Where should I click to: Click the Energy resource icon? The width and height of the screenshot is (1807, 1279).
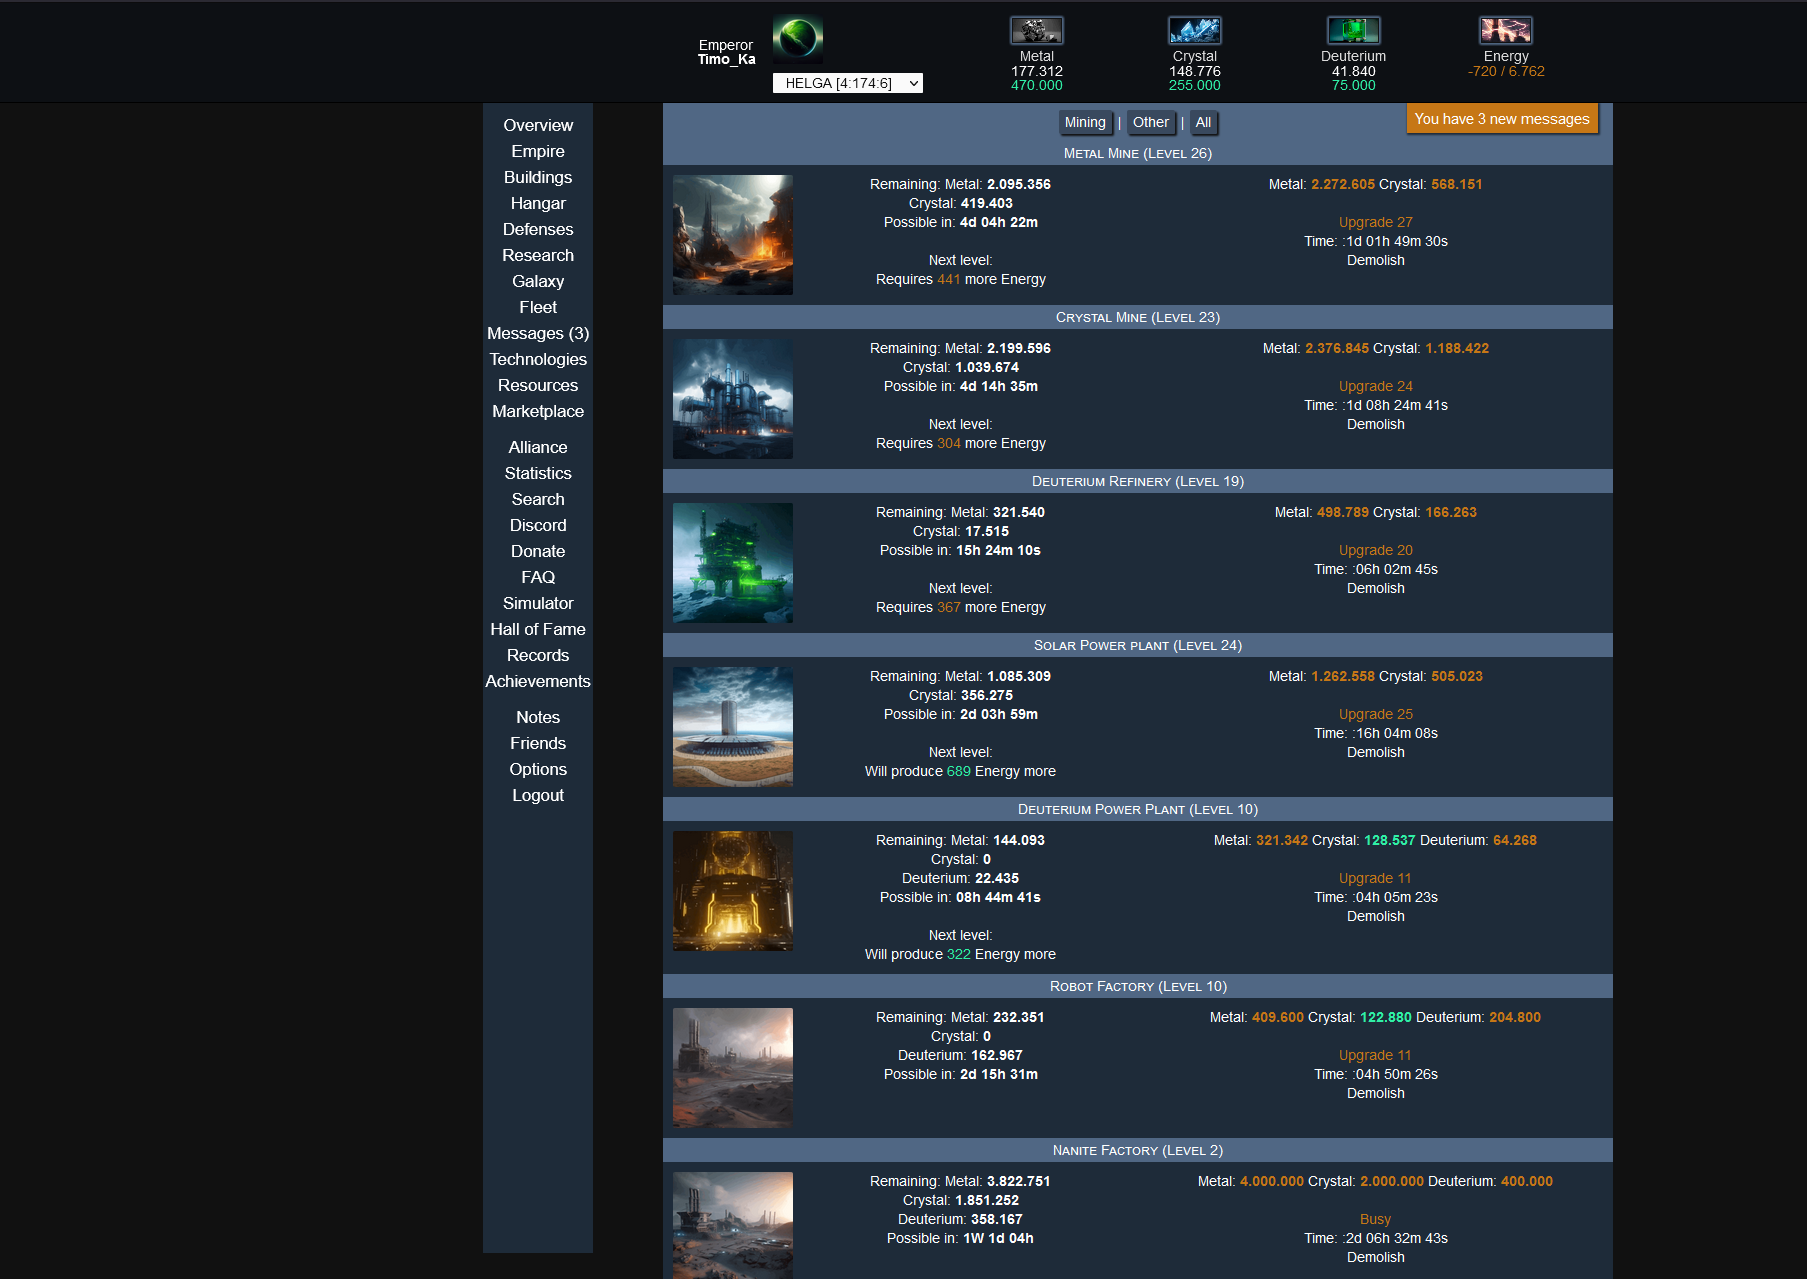[1505, 31]
